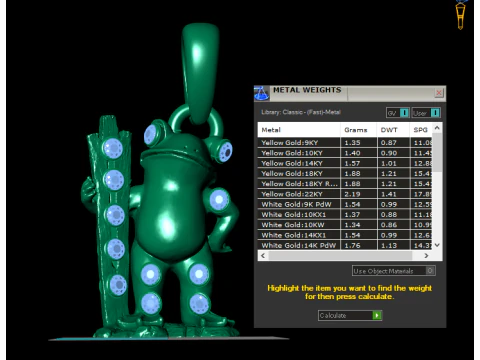Viewport: 480px width, 360px height.
Task: Select the White Gold:9K PdW row
Action: (345, 204)
